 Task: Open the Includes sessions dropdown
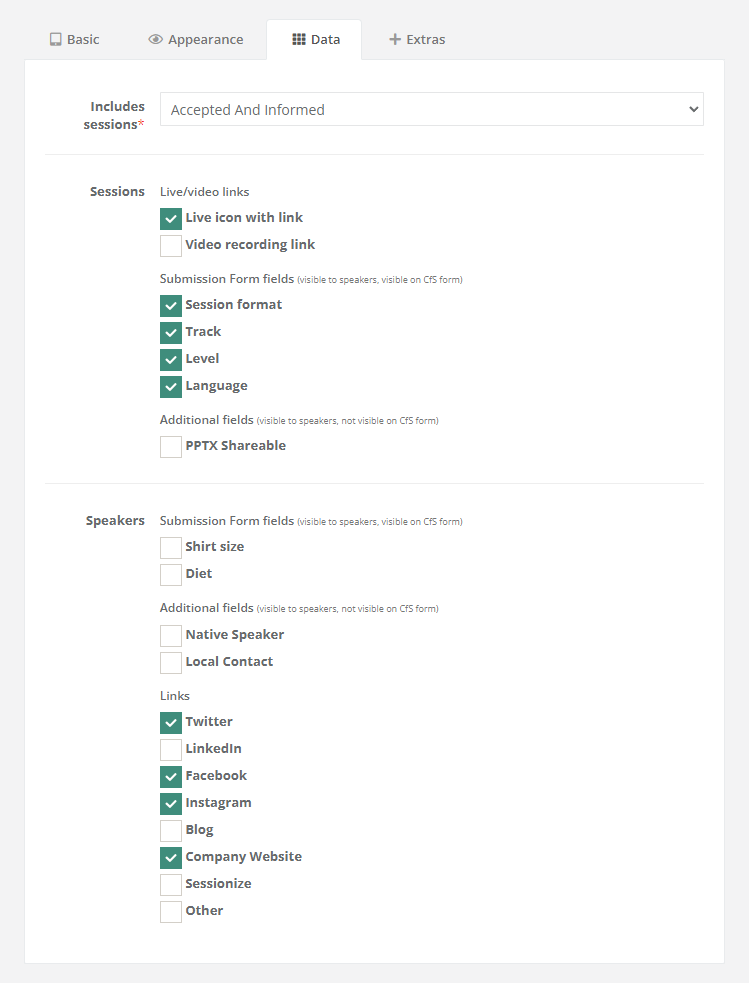pos(431,110)
